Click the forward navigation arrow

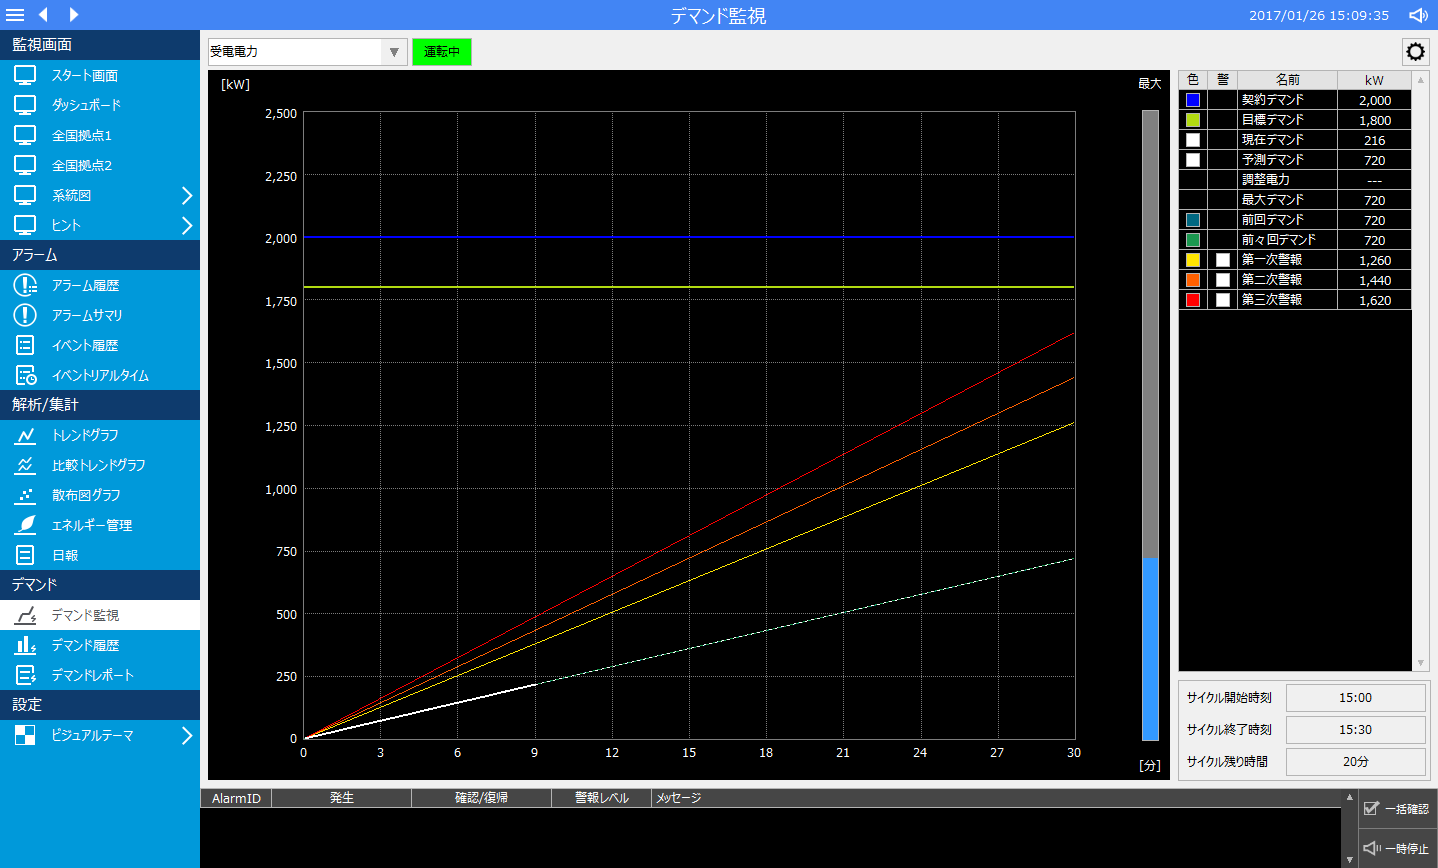point(74,15)
